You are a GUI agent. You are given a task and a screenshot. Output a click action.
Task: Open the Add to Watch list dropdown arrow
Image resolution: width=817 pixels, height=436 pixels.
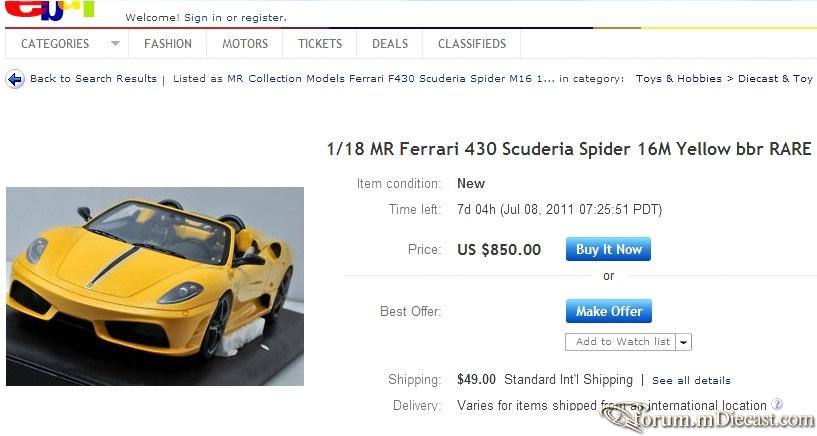point(684,342)
